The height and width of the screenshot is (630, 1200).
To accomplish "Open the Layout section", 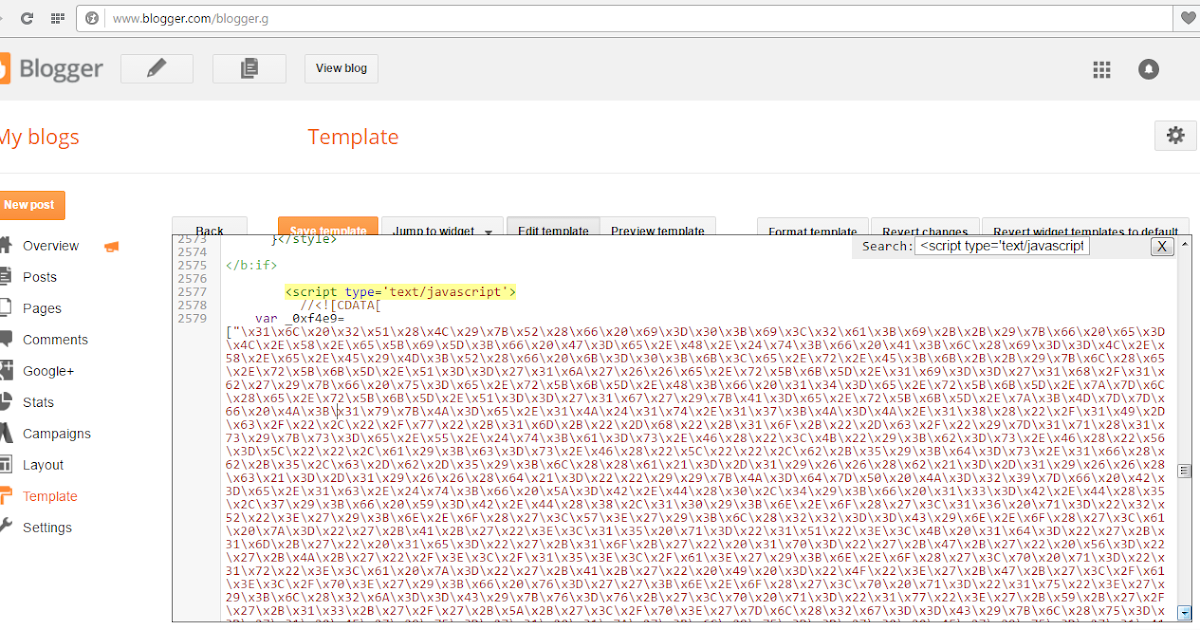I will pos(42,464).
